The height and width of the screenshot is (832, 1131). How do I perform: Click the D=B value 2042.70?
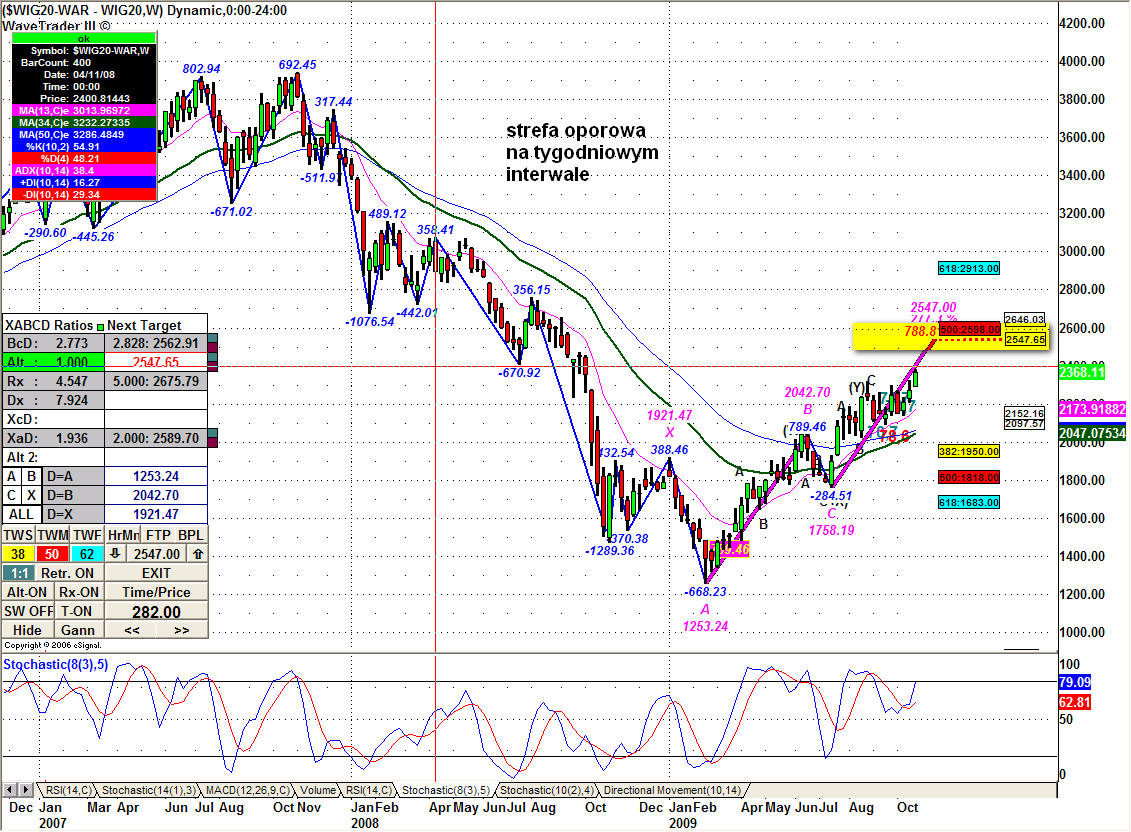(x=156, y=495)
